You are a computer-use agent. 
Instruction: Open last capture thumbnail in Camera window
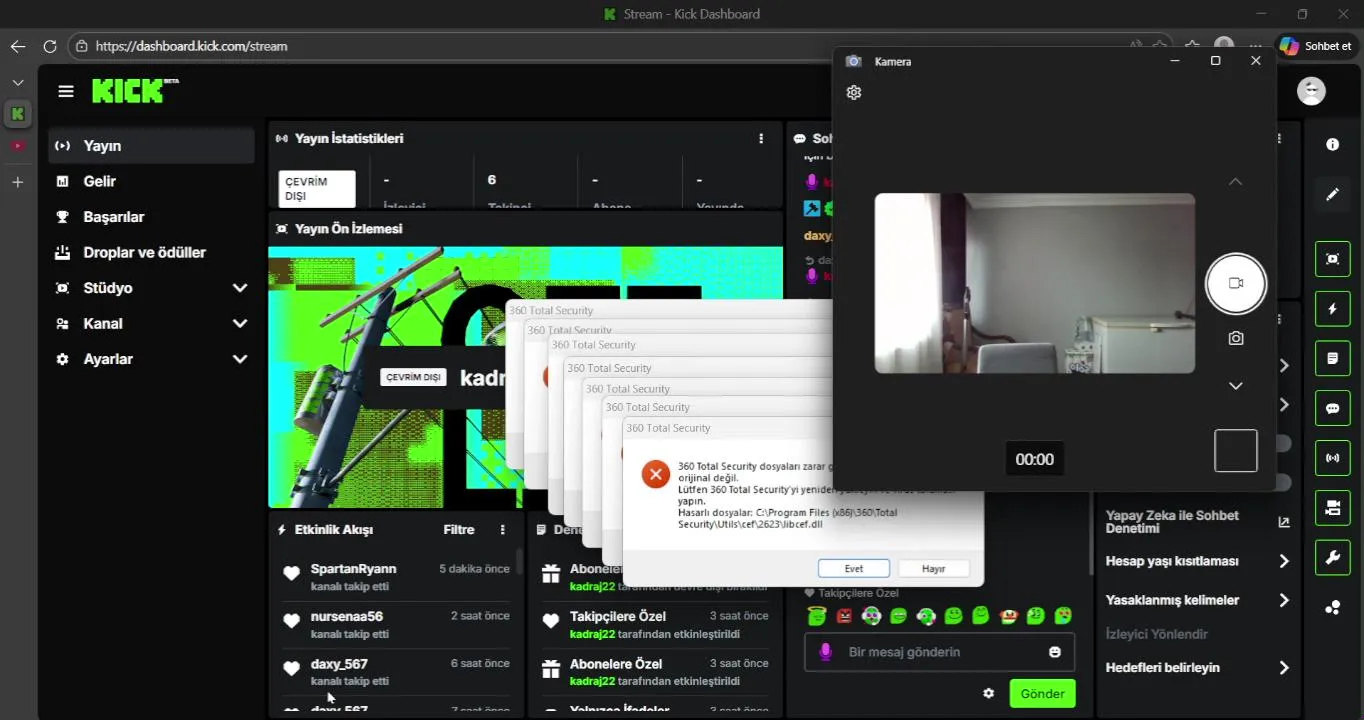(1236, 451)
